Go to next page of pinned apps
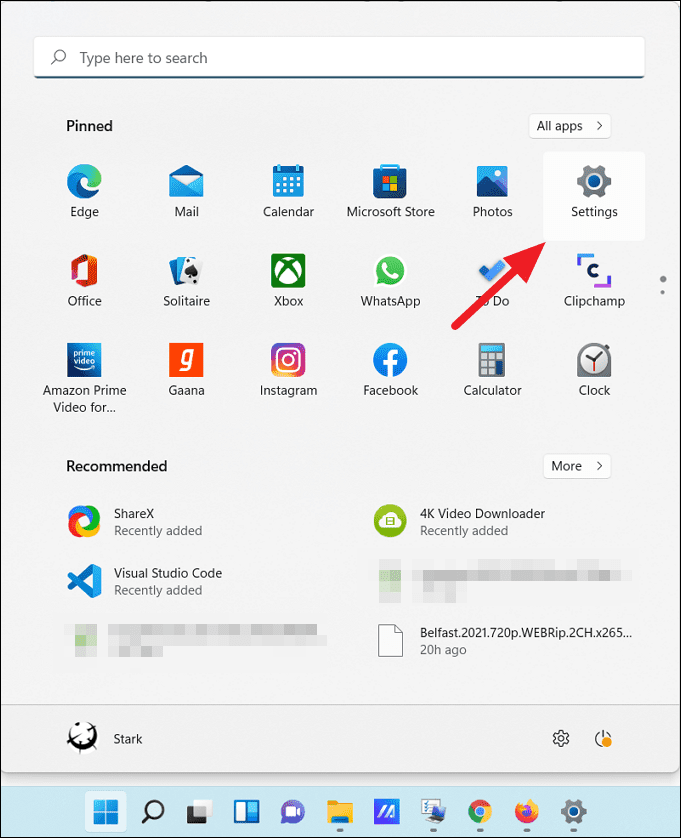 tap(663, 292)
